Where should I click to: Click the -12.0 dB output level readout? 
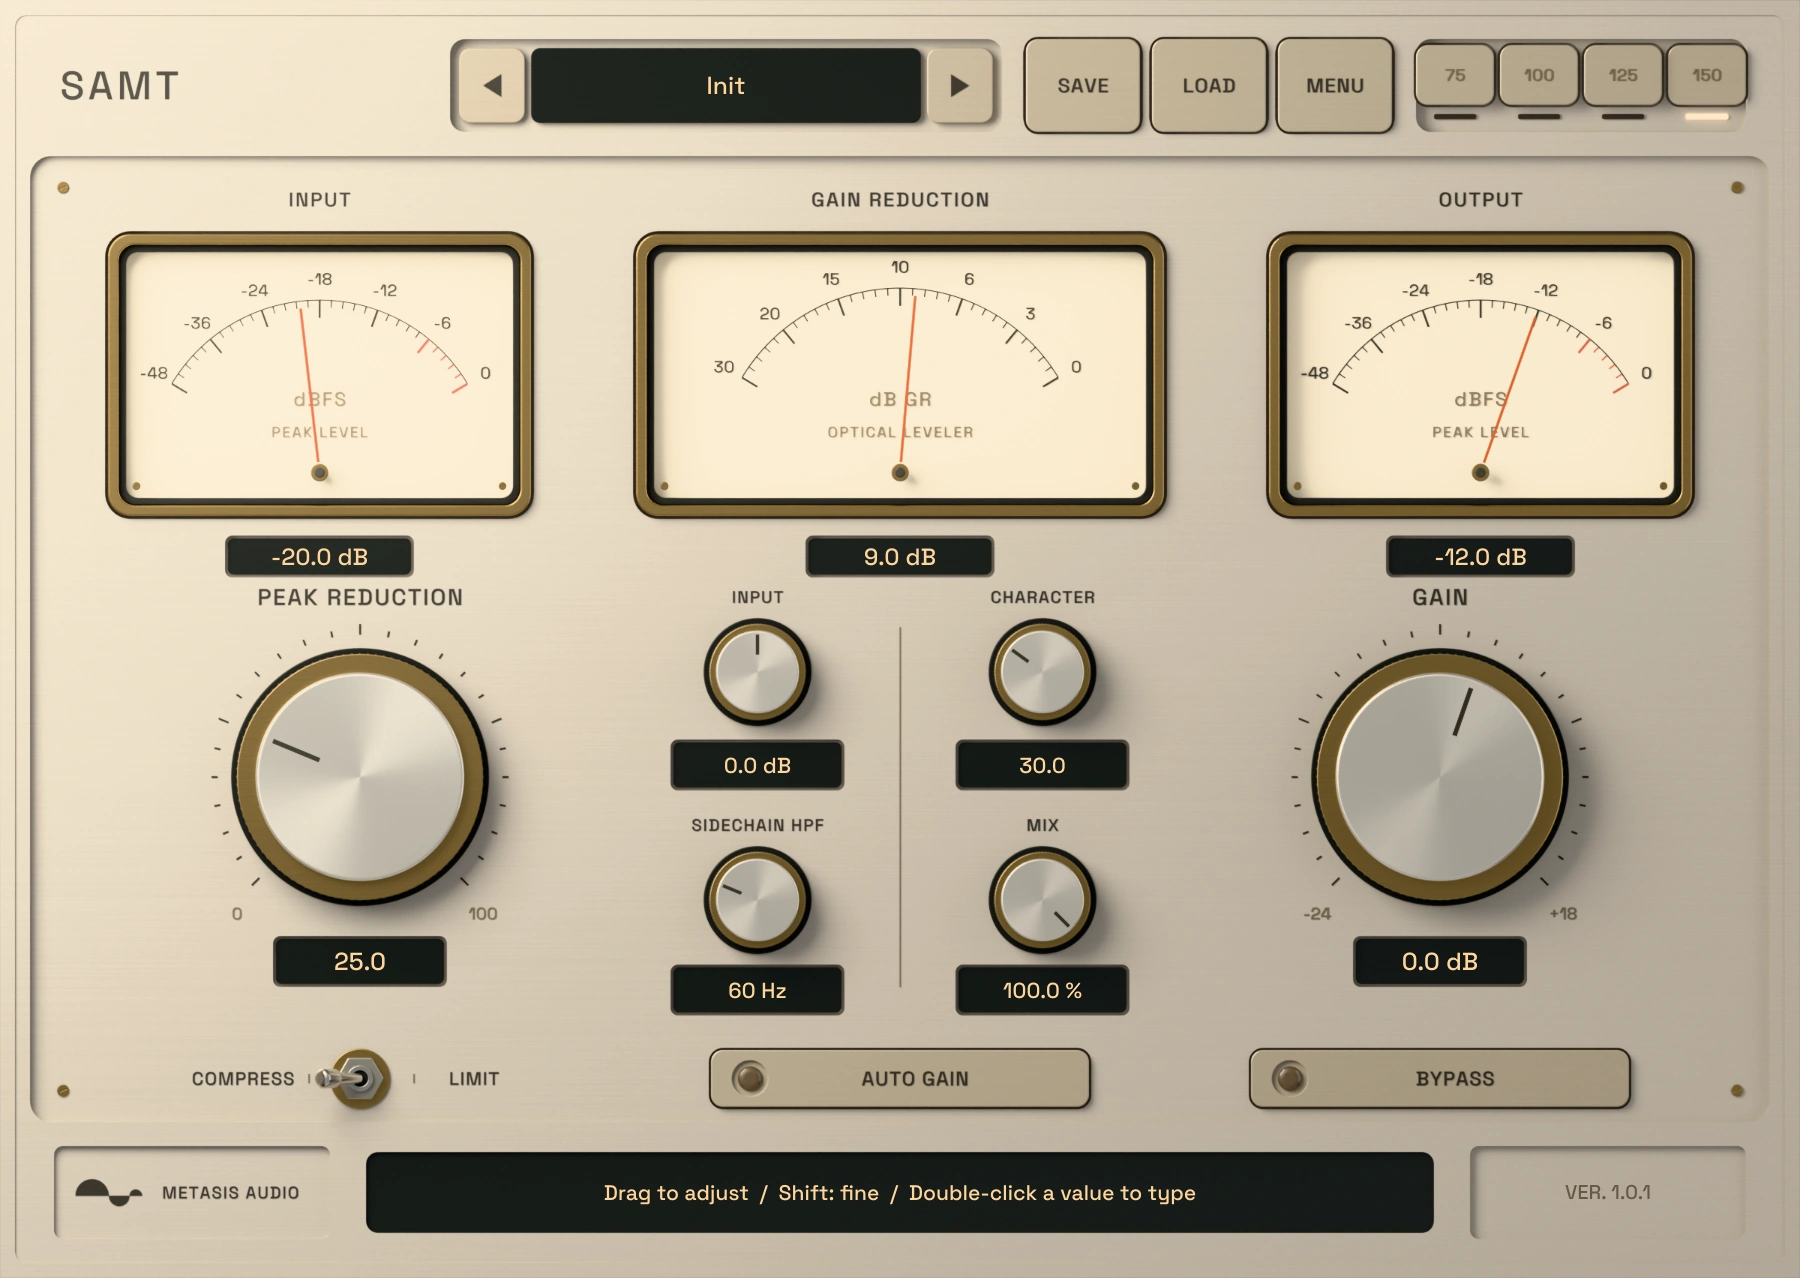click(1480, 557)
